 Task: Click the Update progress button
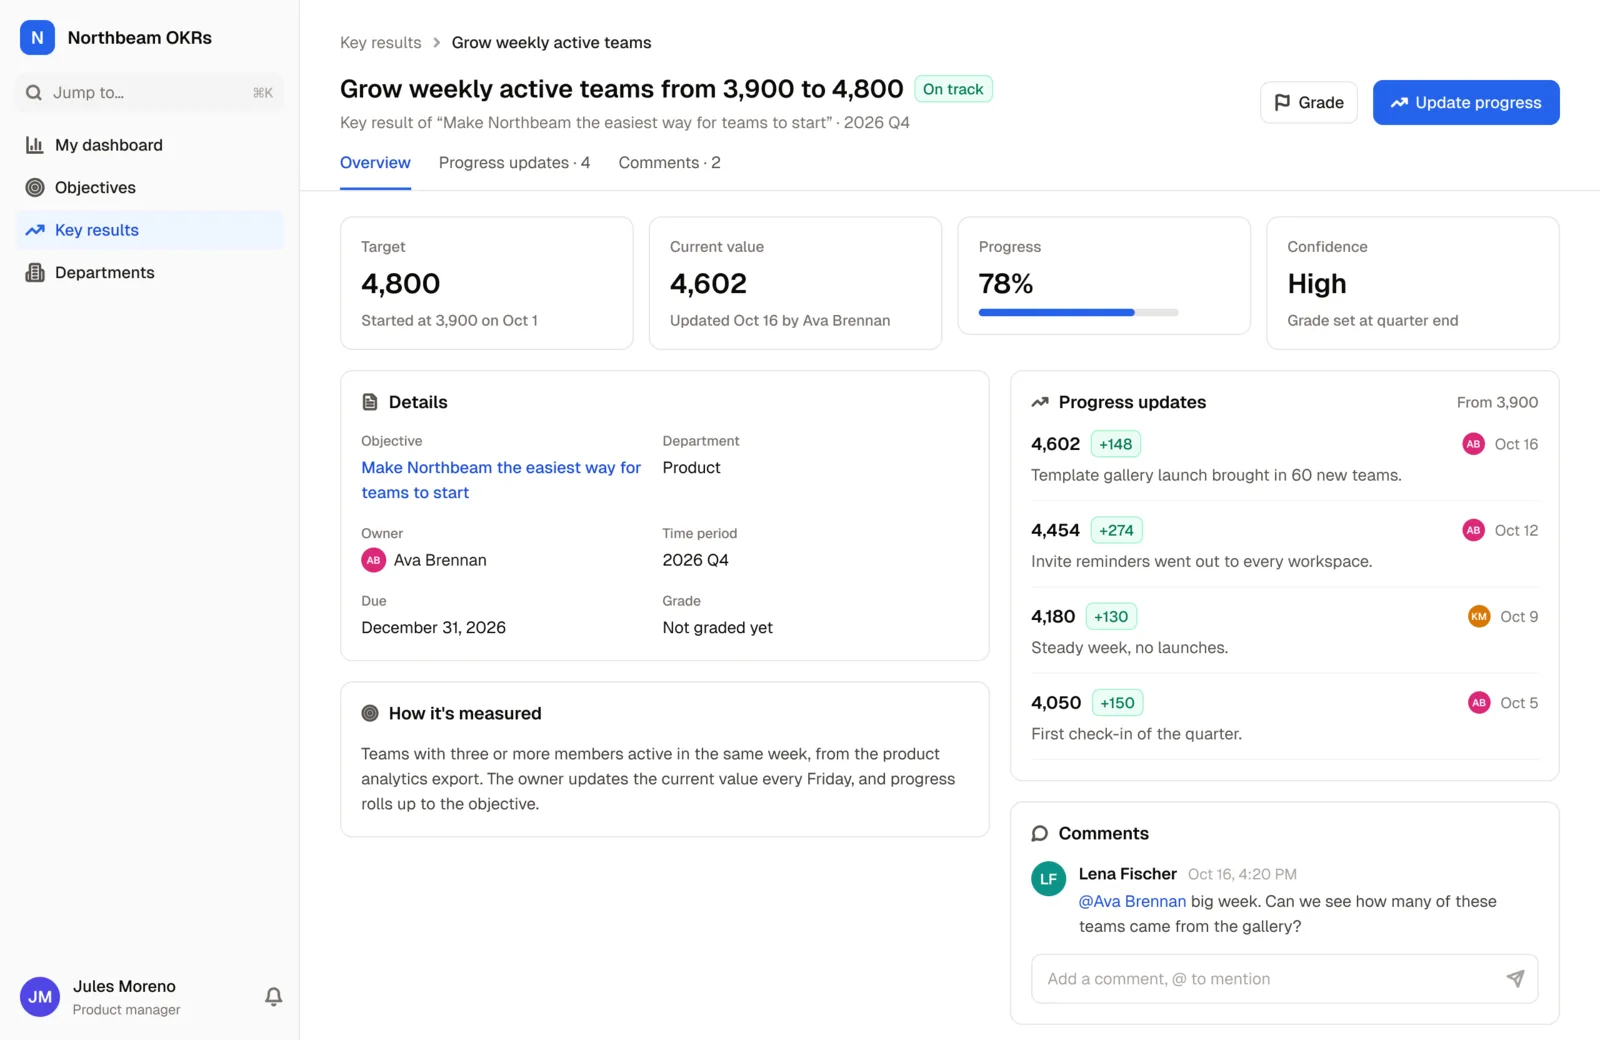1466,103
